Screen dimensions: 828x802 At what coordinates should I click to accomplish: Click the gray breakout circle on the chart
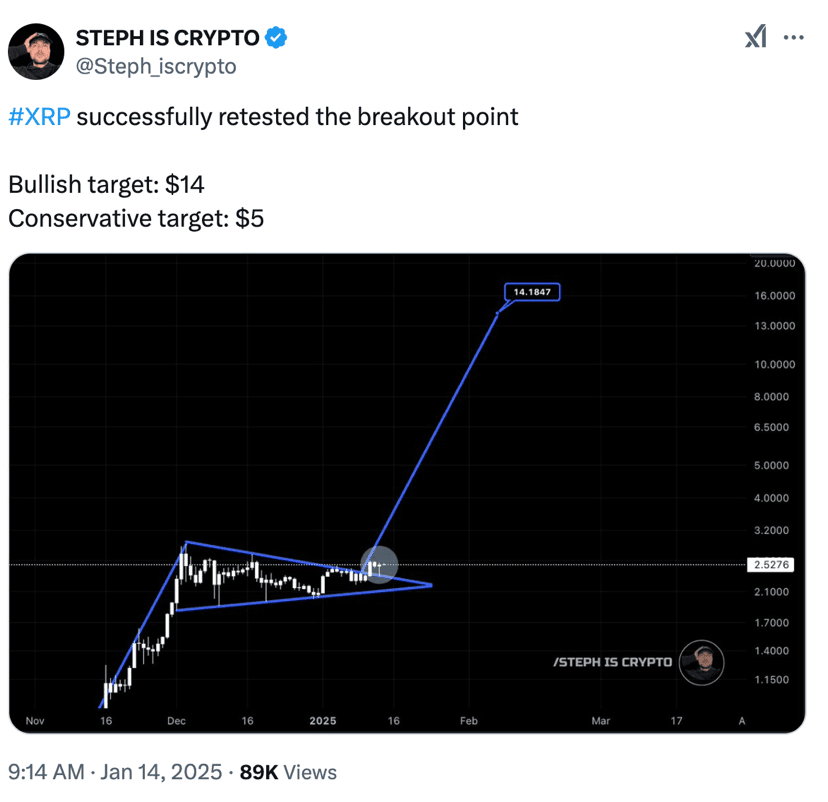378,566
